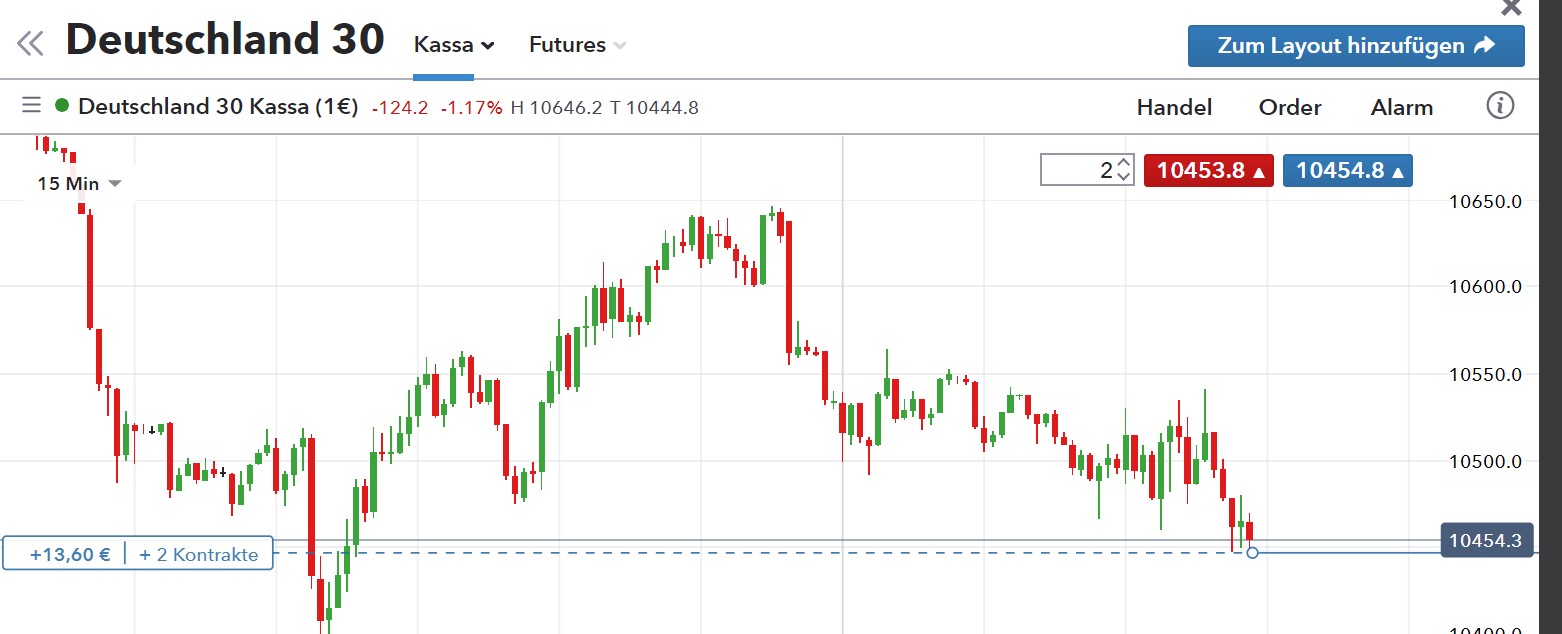Expand the Kassa dropdown

[455, 45]
